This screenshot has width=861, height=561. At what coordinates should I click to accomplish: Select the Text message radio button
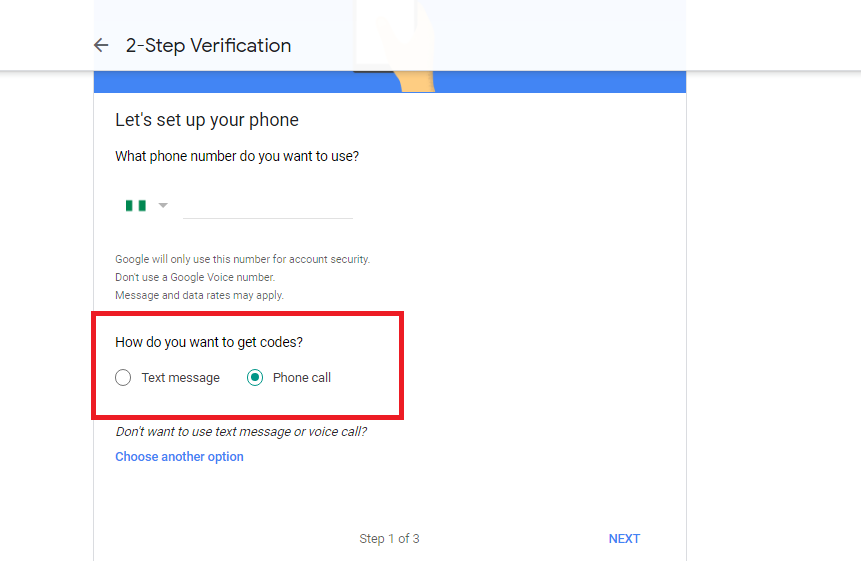123,378
